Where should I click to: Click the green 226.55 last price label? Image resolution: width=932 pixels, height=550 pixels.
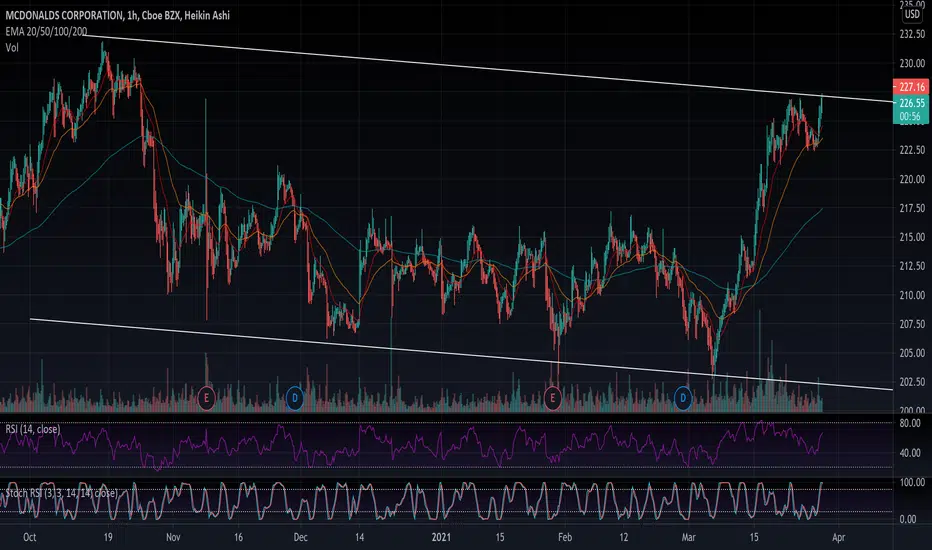click(911, 103)
